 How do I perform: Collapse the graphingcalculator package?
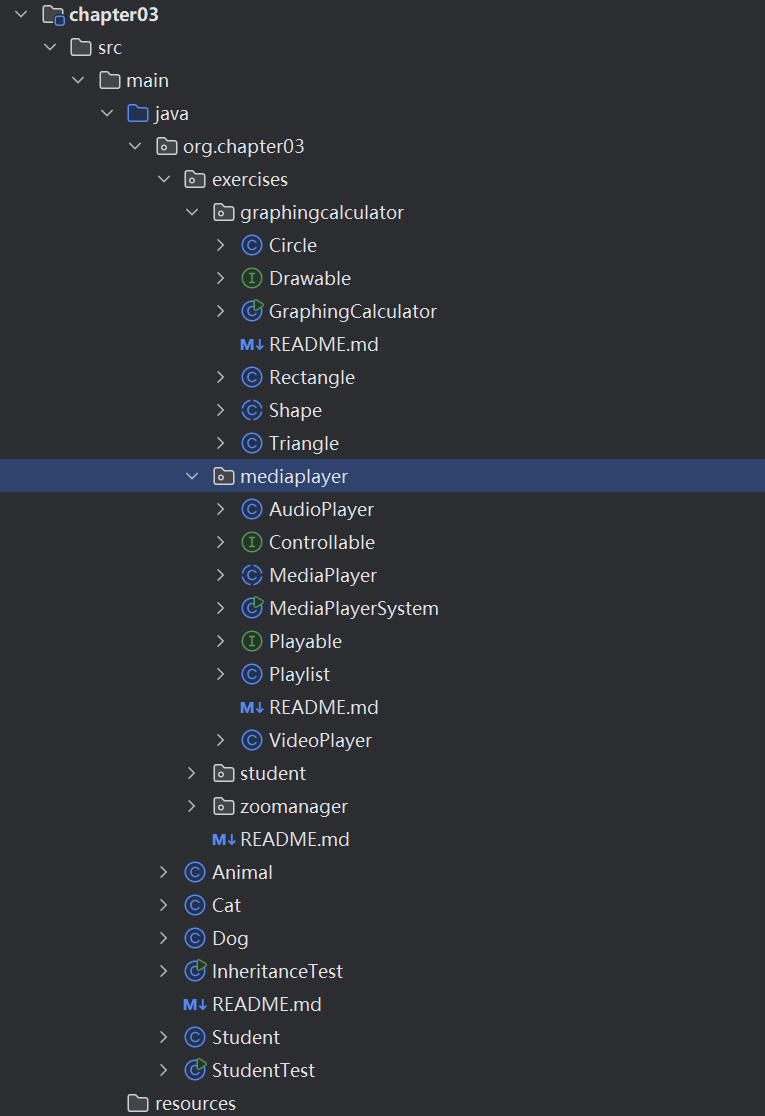pyautogui.click(x=192, y=212)
